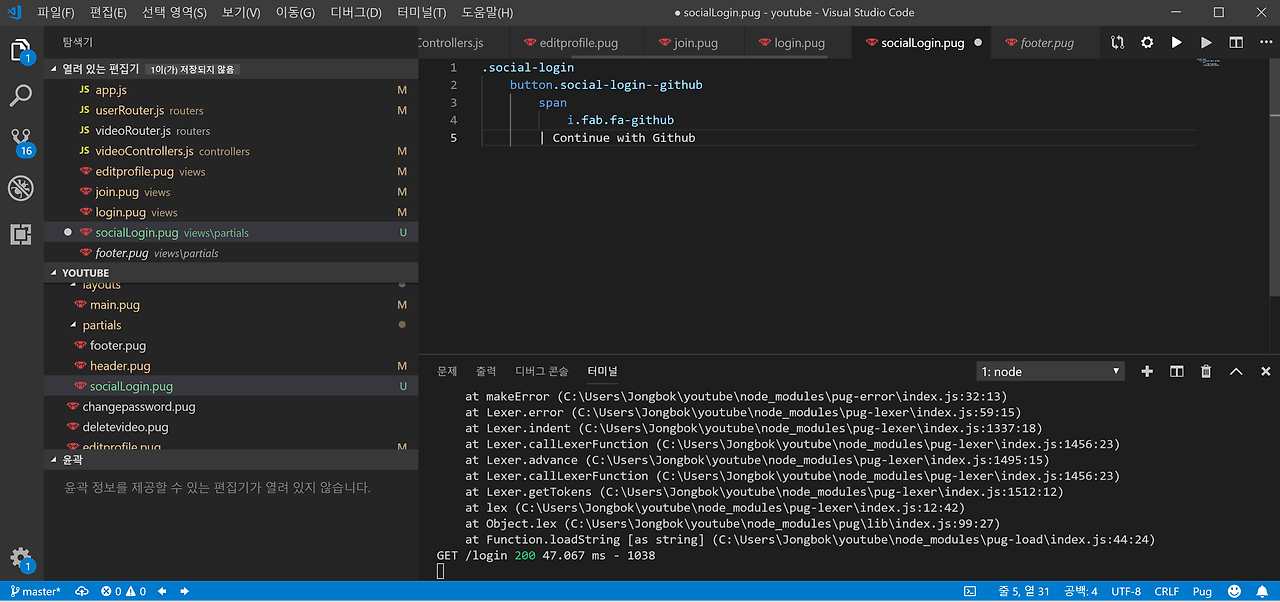This screenshot has width=1280, height=602.
Task: Open the 파일(F) menu
Action: pyautogui.click(x=55, y=13)
